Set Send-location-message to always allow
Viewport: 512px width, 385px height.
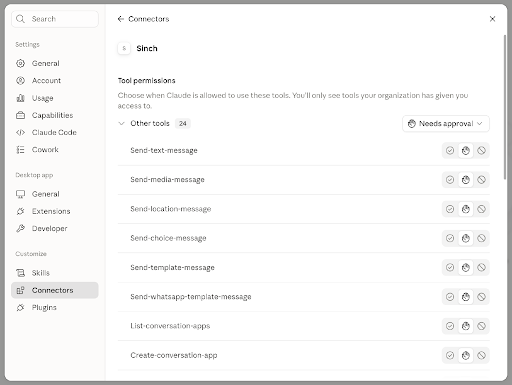450,209
